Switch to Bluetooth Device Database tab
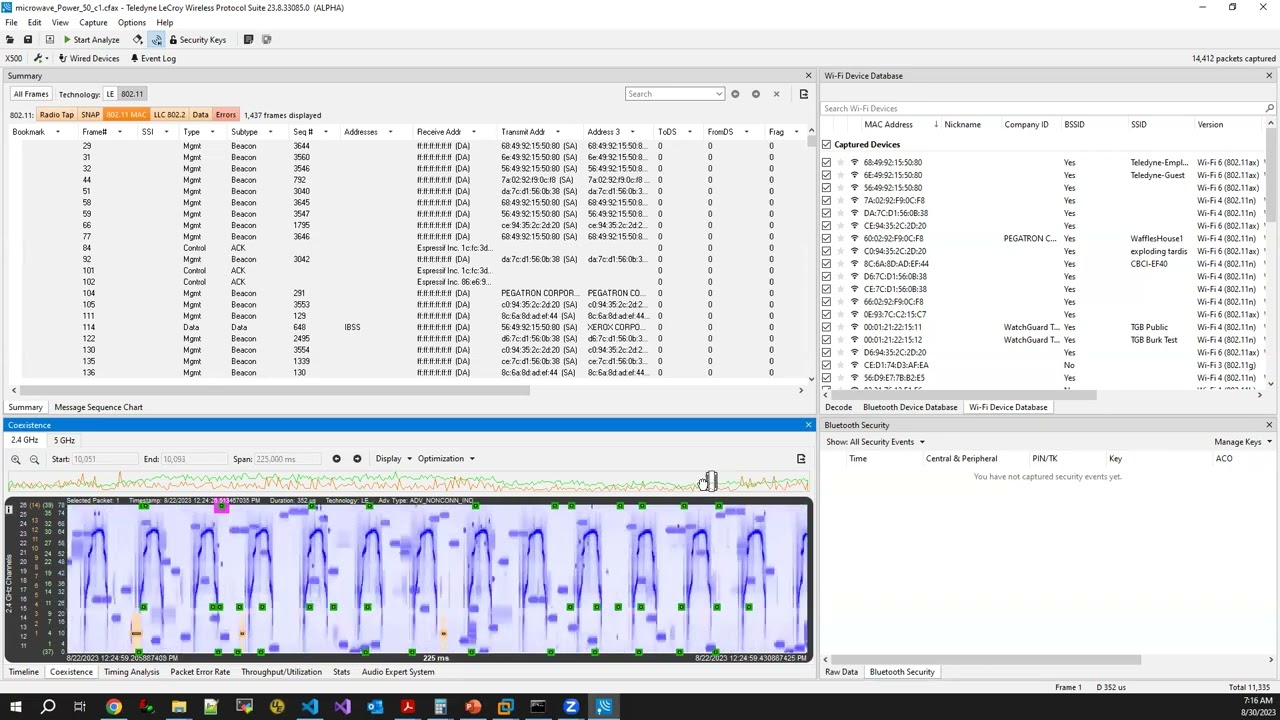1280x720 pixels. [x=910, y=407]
